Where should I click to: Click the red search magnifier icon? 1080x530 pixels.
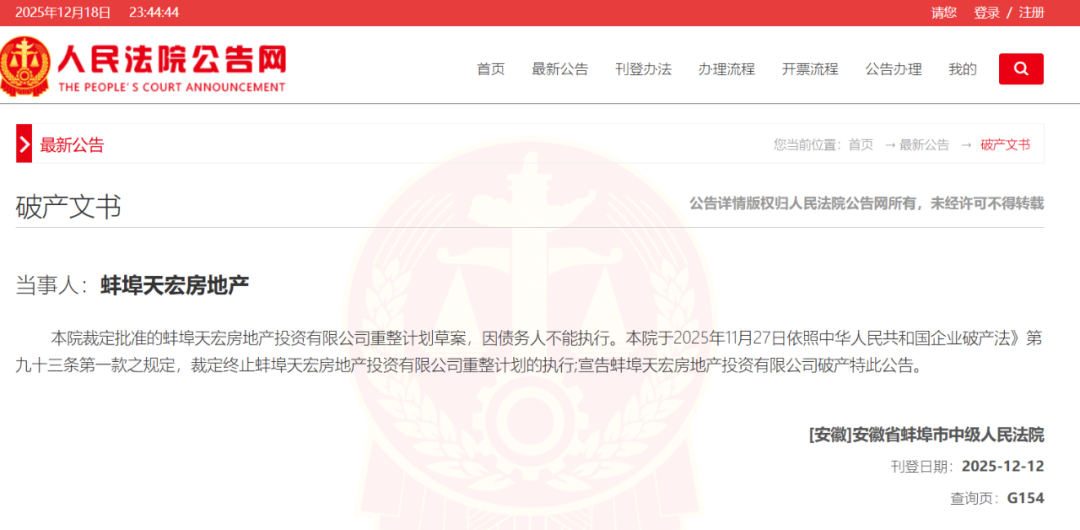coord(1021,69)
